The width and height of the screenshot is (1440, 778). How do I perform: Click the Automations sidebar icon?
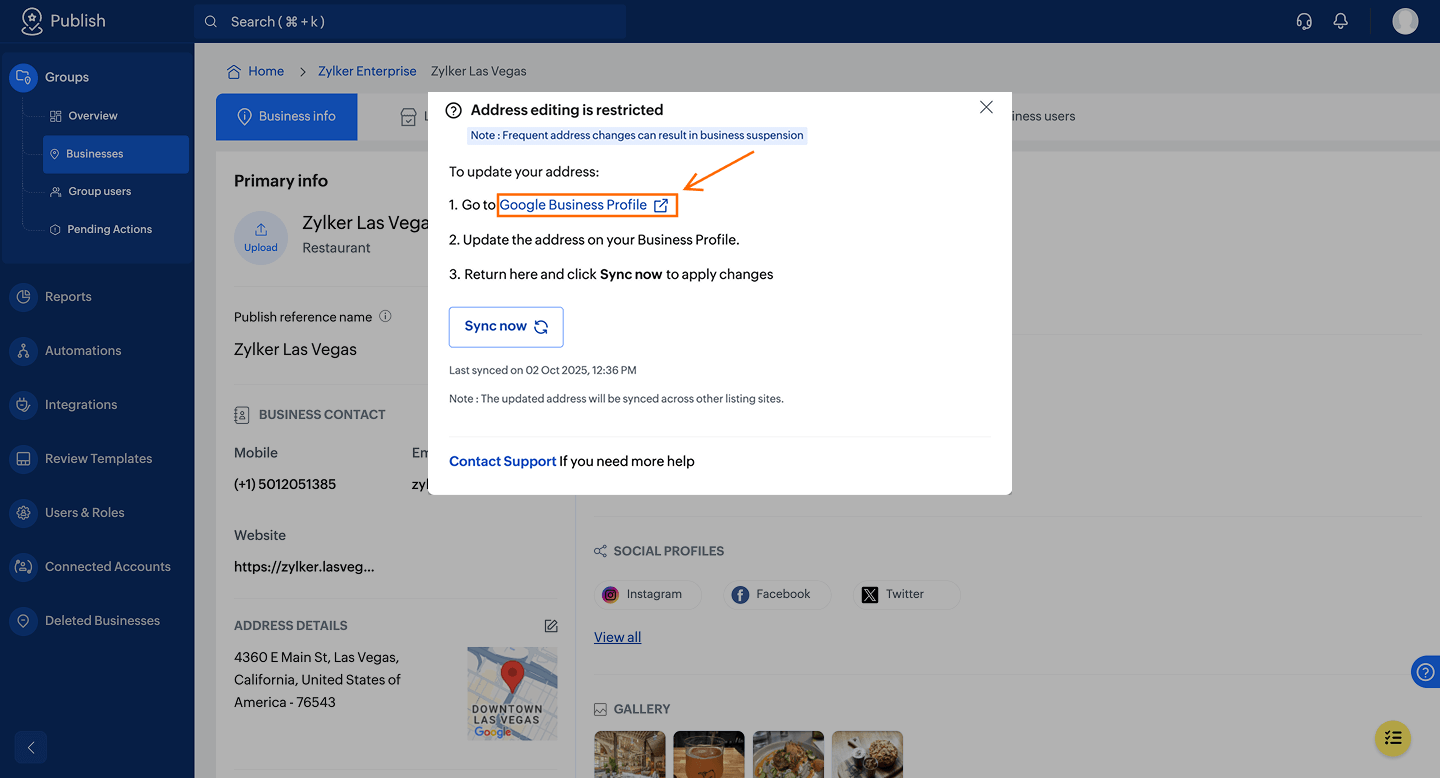[x=23, y=351]
